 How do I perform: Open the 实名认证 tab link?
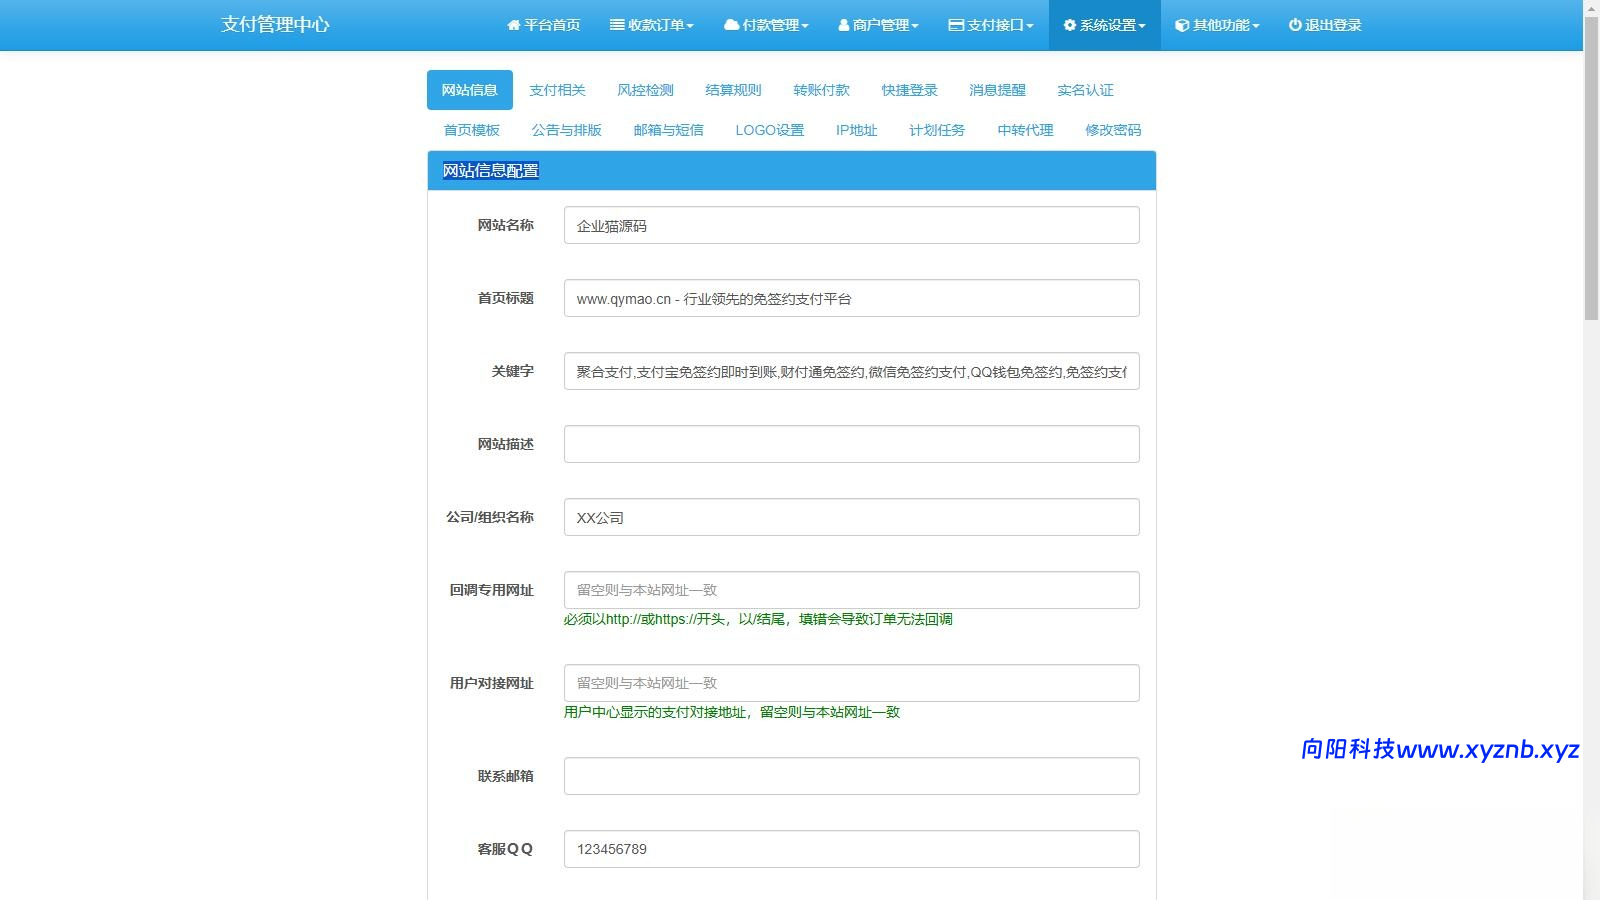point(1085,90)
